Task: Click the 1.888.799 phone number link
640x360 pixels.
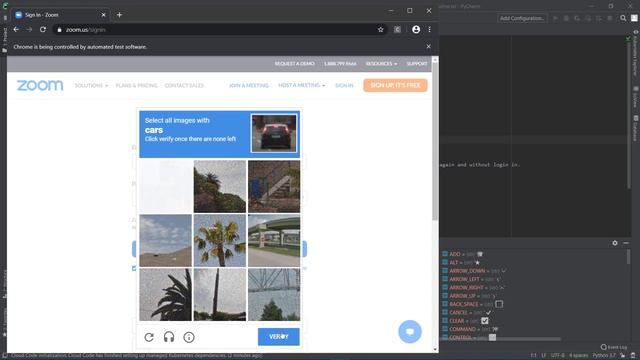Action: click(x=340, y=64)
